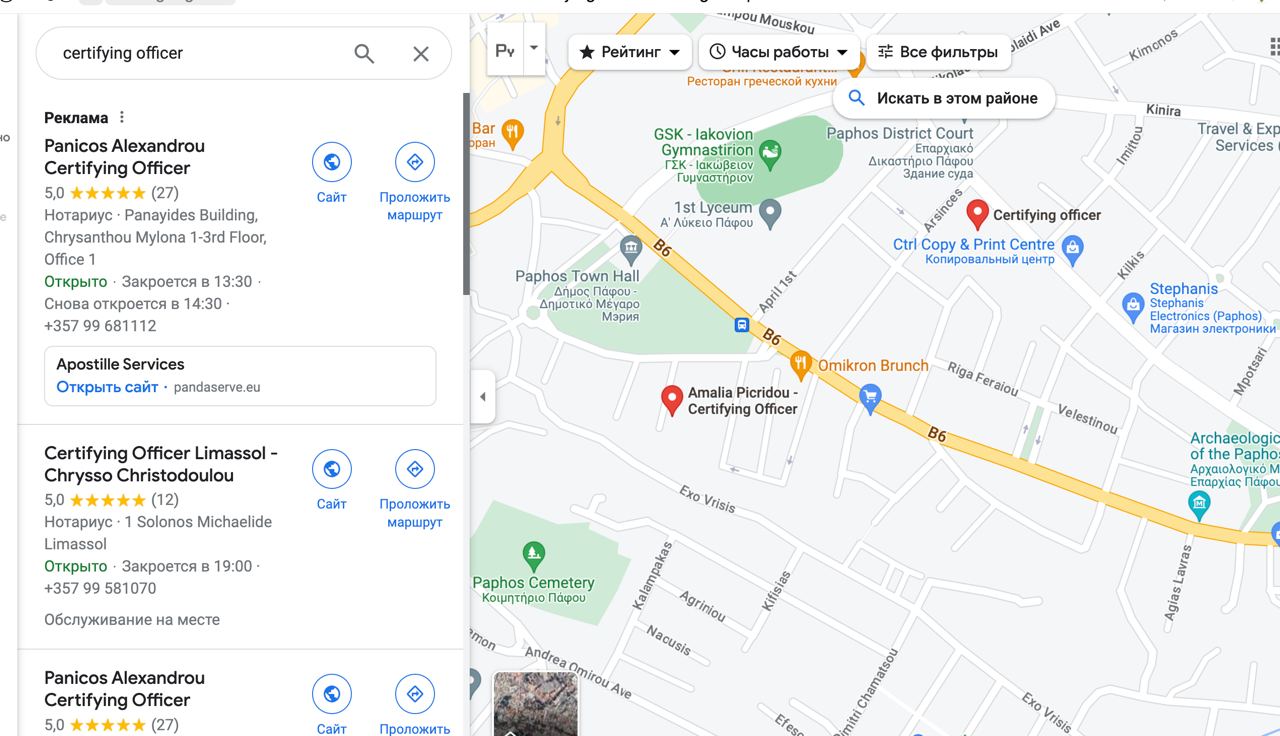Image resolution: width=1280 pixels, height=736 pixels.
Task: Click the magnifier search icon in search box
Action: (364, 54)
